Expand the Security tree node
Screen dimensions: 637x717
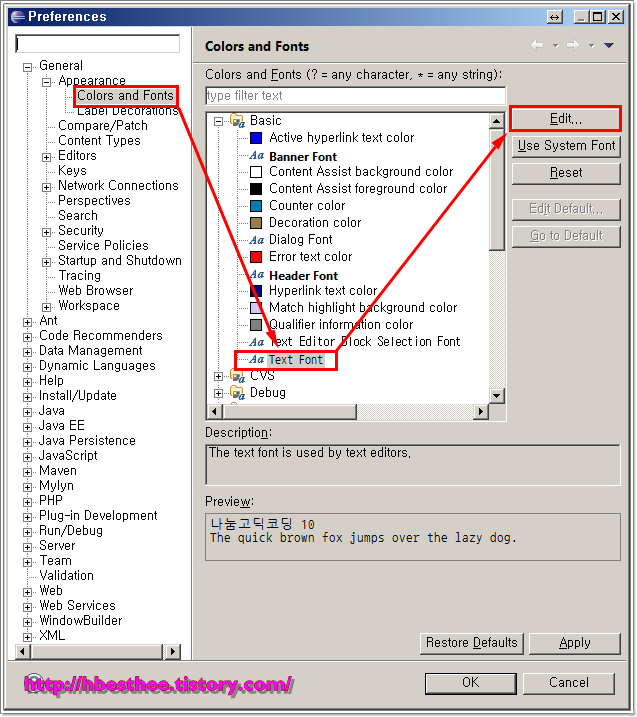tap(46, 232)
